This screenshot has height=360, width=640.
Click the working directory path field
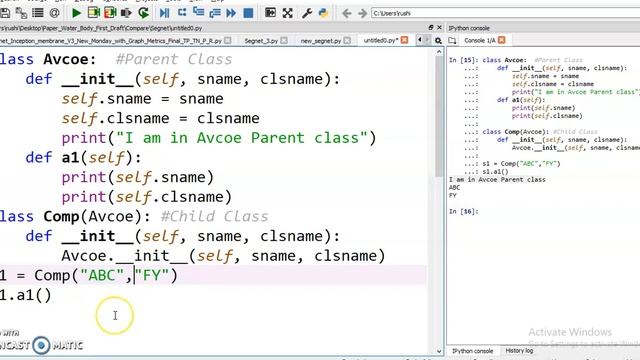click(x=505, y=13)
